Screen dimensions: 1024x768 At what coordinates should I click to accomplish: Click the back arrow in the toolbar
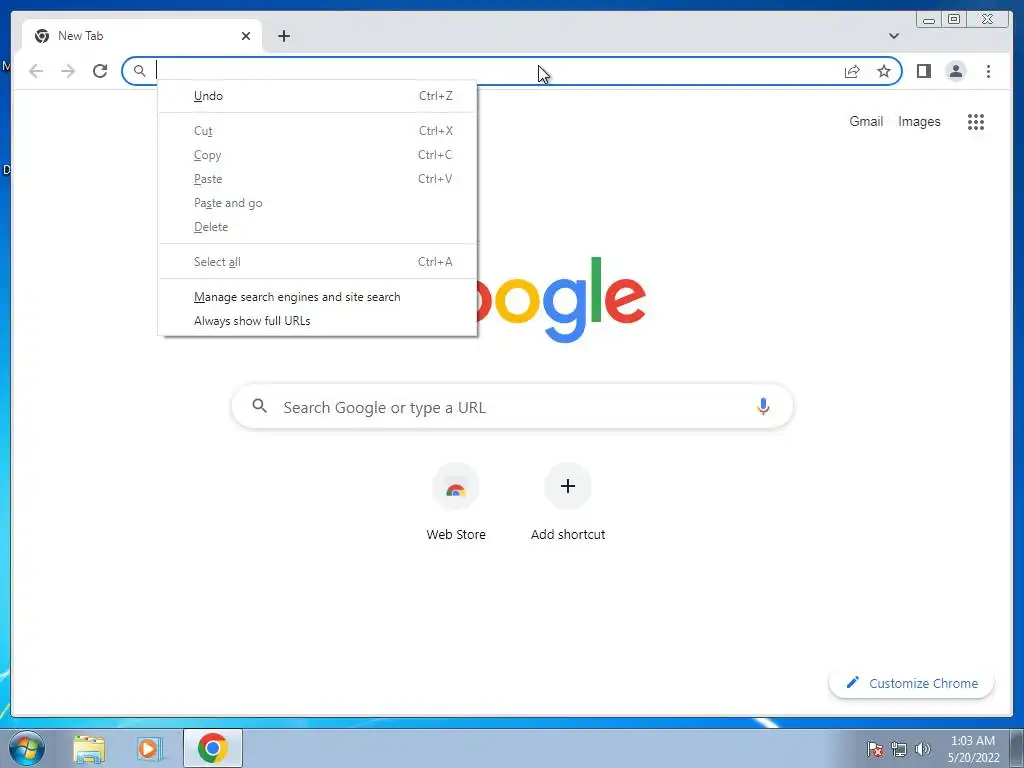click(x=36, y=71)
